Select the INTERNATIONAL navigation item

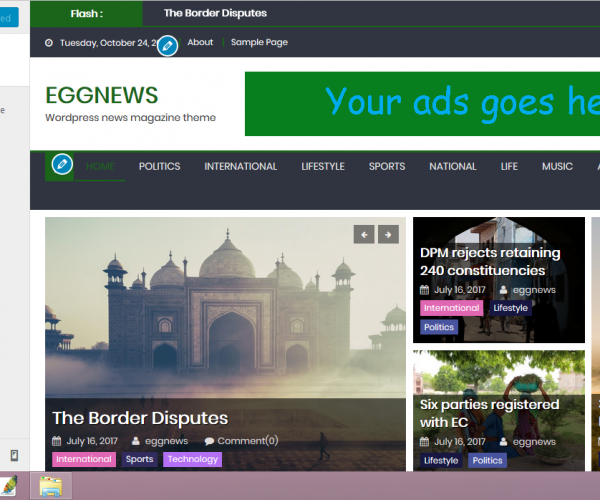(x=240, y=166)
